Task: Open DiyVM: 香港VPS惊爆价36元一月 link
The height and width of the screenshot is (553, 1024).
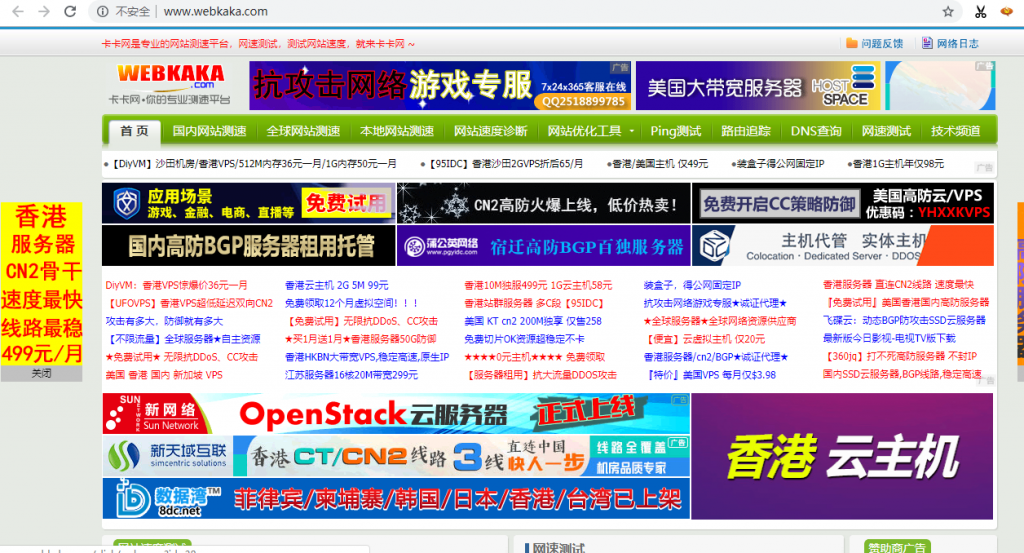Action: pos(176,285)
